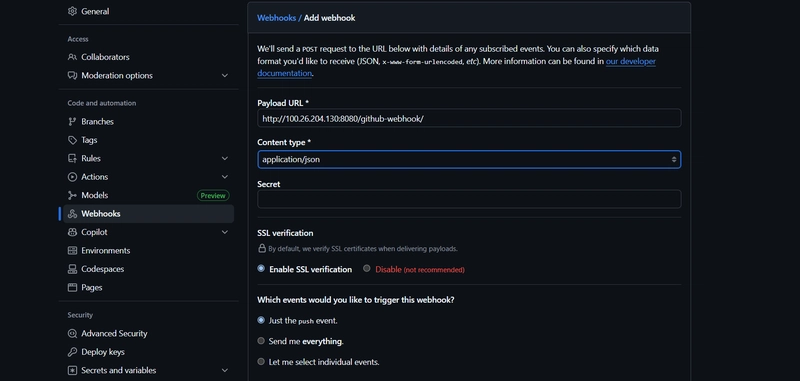Expand the Actions menu chevron
This screenshot has width=800, height=381.
tap(224, 177)
